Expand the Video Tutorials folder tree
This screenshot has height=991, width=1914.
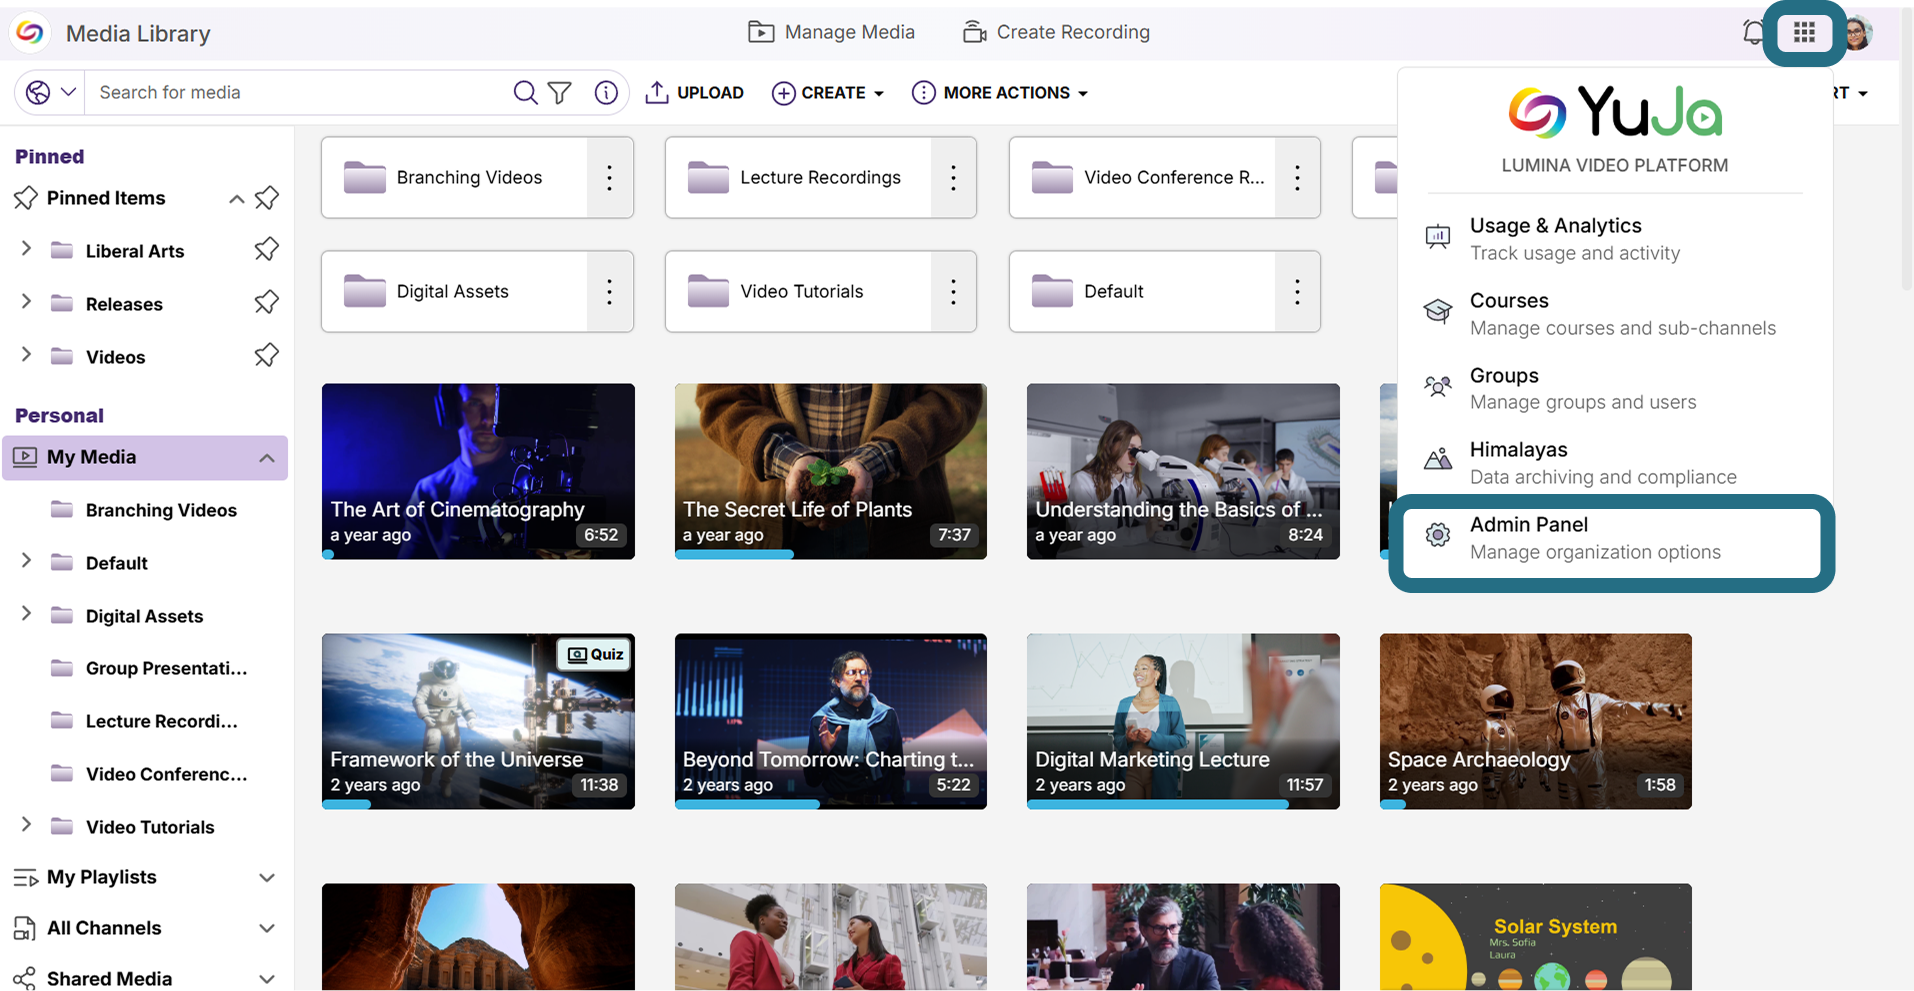click(26, 825)
